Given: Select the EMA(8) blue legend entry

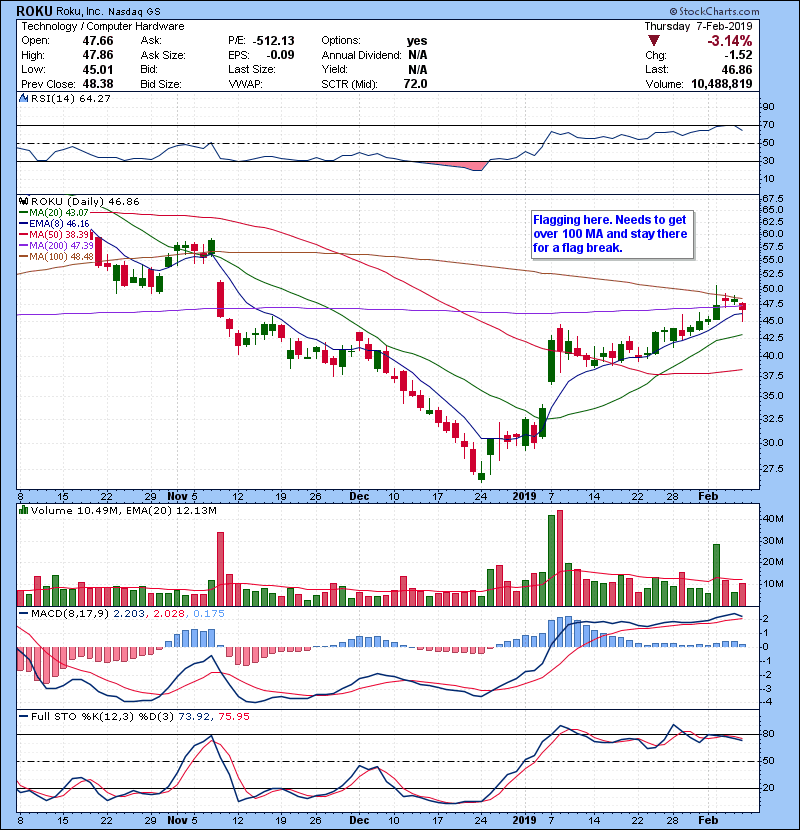Looking at the screenshot, I should coord(54,223).
